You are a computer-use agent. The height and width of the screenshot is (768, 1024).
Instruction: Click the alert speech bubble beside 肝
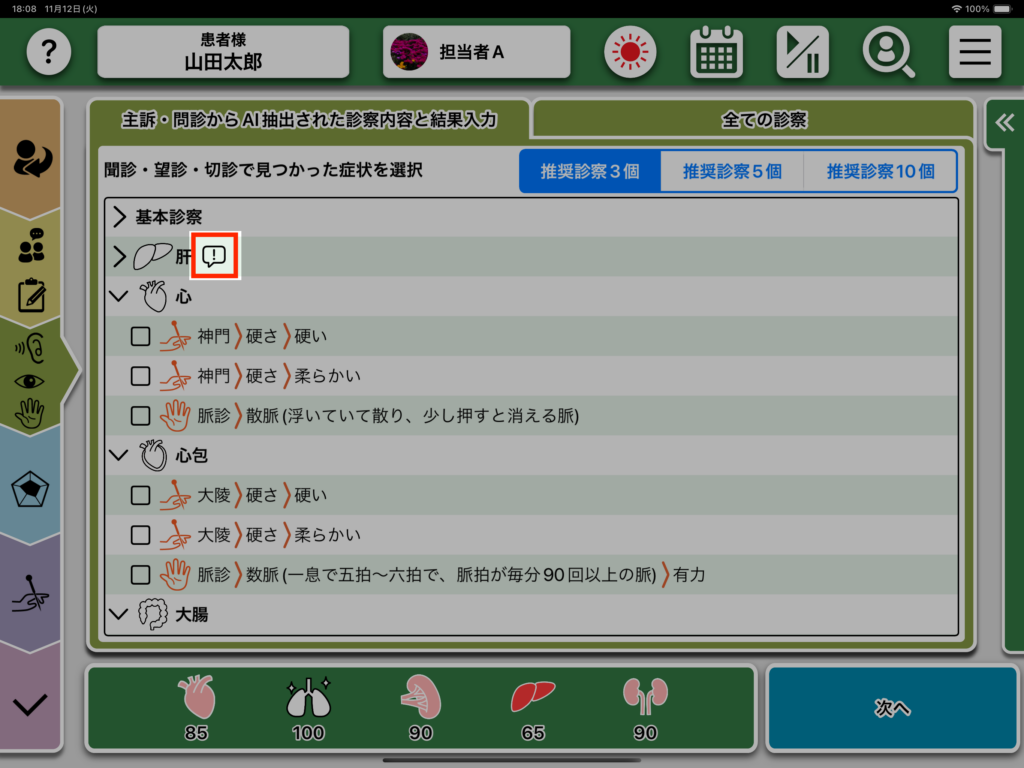click(x=214, y=257)
